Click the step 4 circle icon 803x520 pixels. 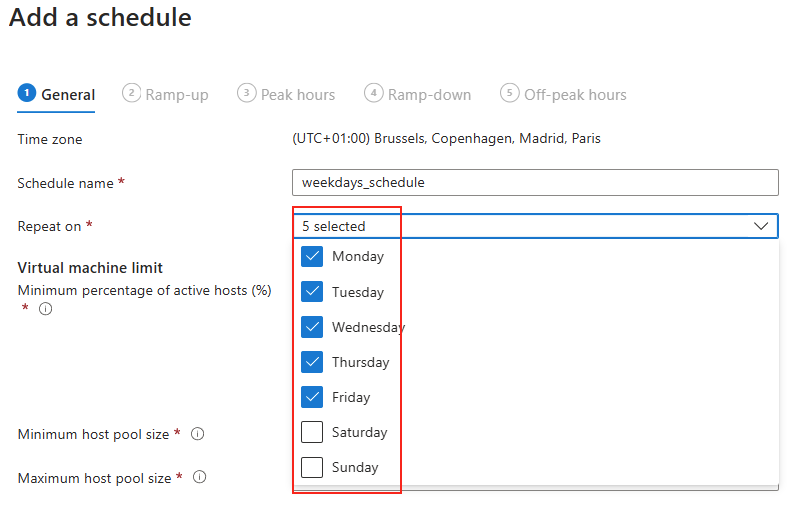click(374, 93)
